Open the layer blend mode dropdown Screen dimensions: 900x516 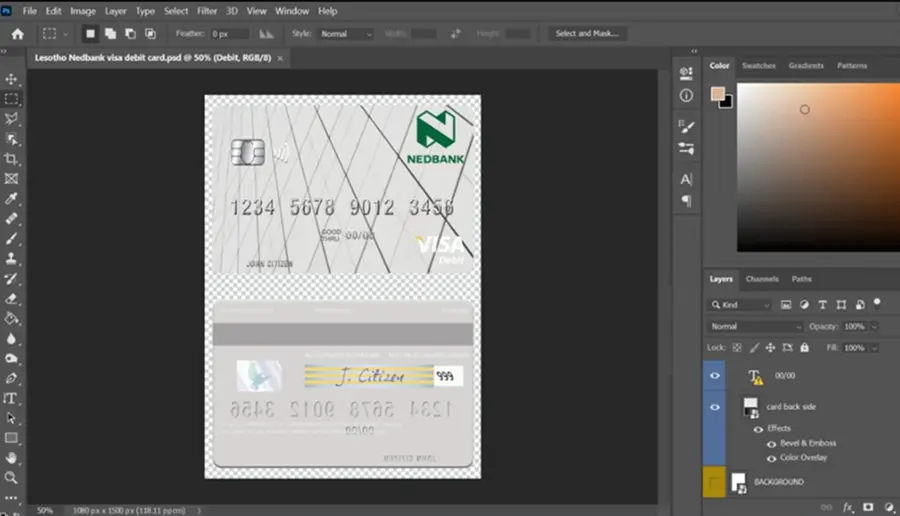(x=755, y=326)
